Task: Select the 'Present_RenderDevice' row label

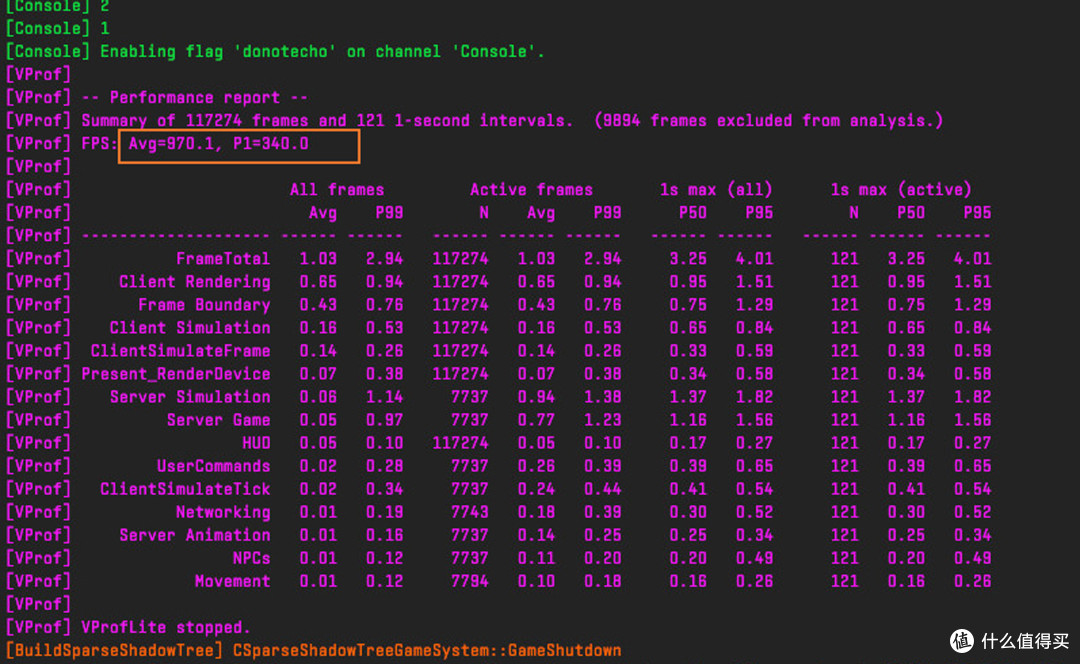Action: pyautogui.click(x=176, y=374)
